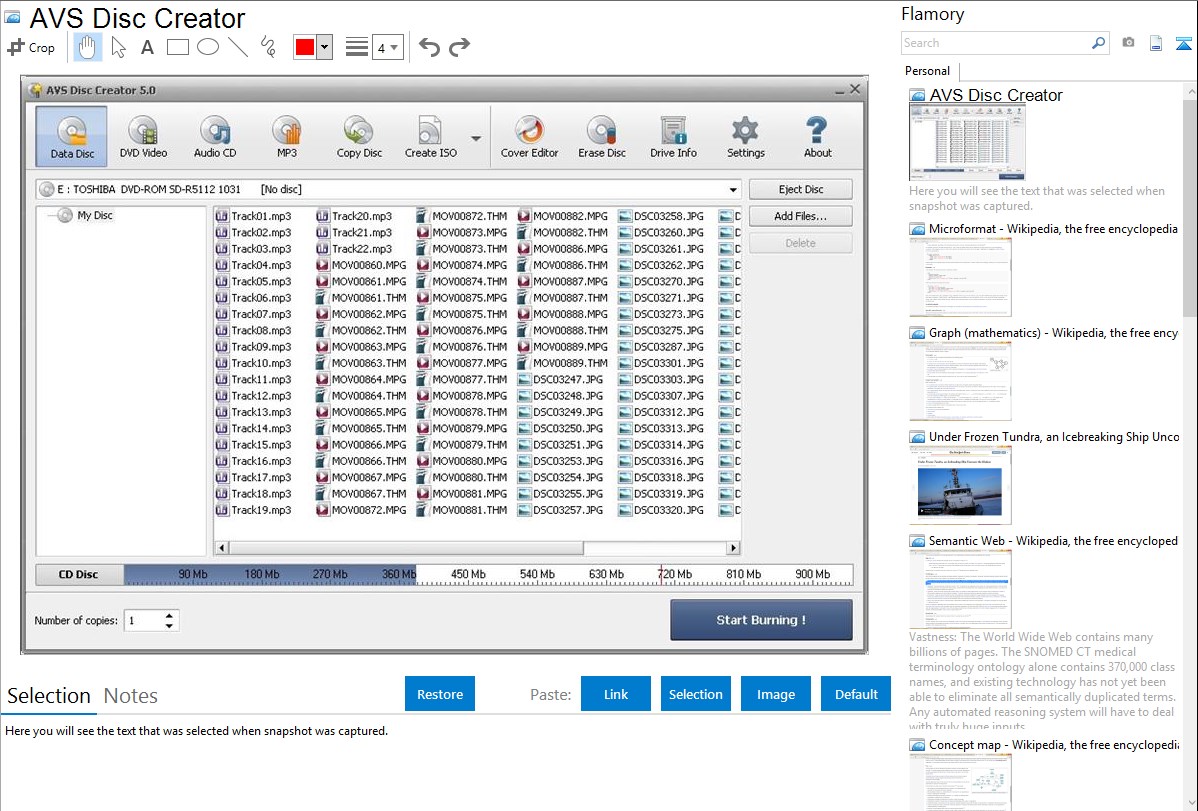Image resolution: width=1198 pixels, height=811 pixels.
Task: Activate the hand pan tool
Action: 87,47
